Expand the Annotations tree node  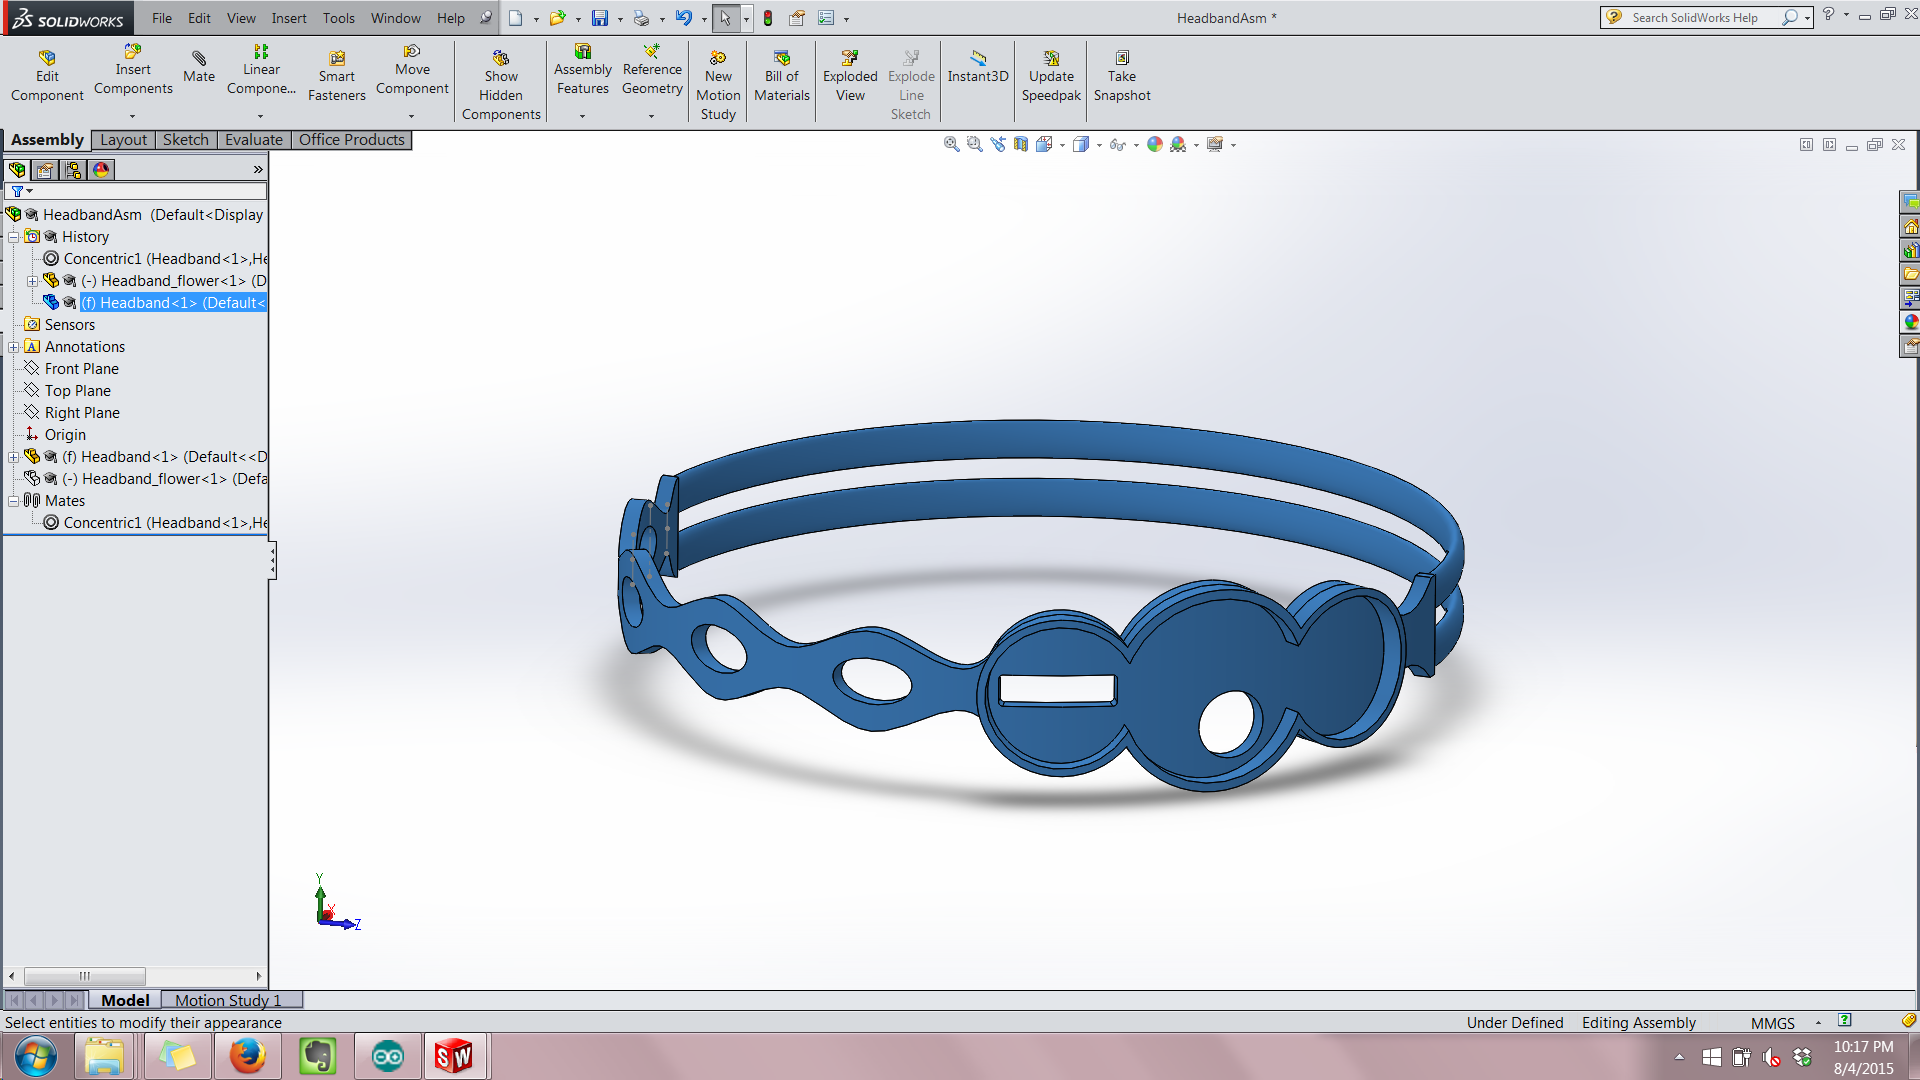(14, 347)
